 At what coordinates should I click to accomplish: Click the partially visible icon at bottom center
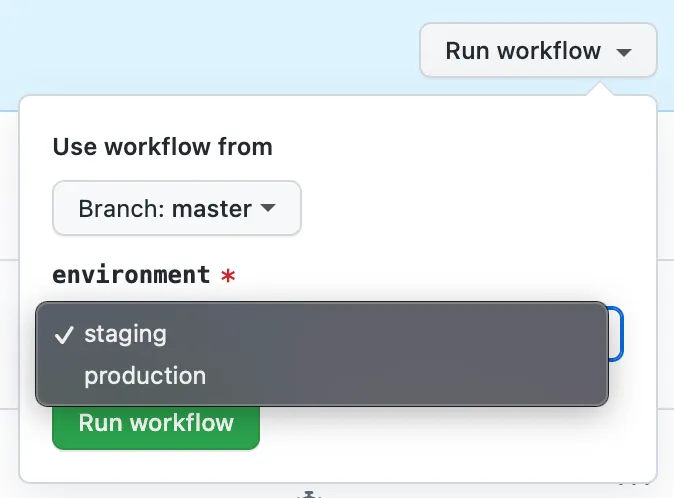pyautogui.click(x=311, y=493)
